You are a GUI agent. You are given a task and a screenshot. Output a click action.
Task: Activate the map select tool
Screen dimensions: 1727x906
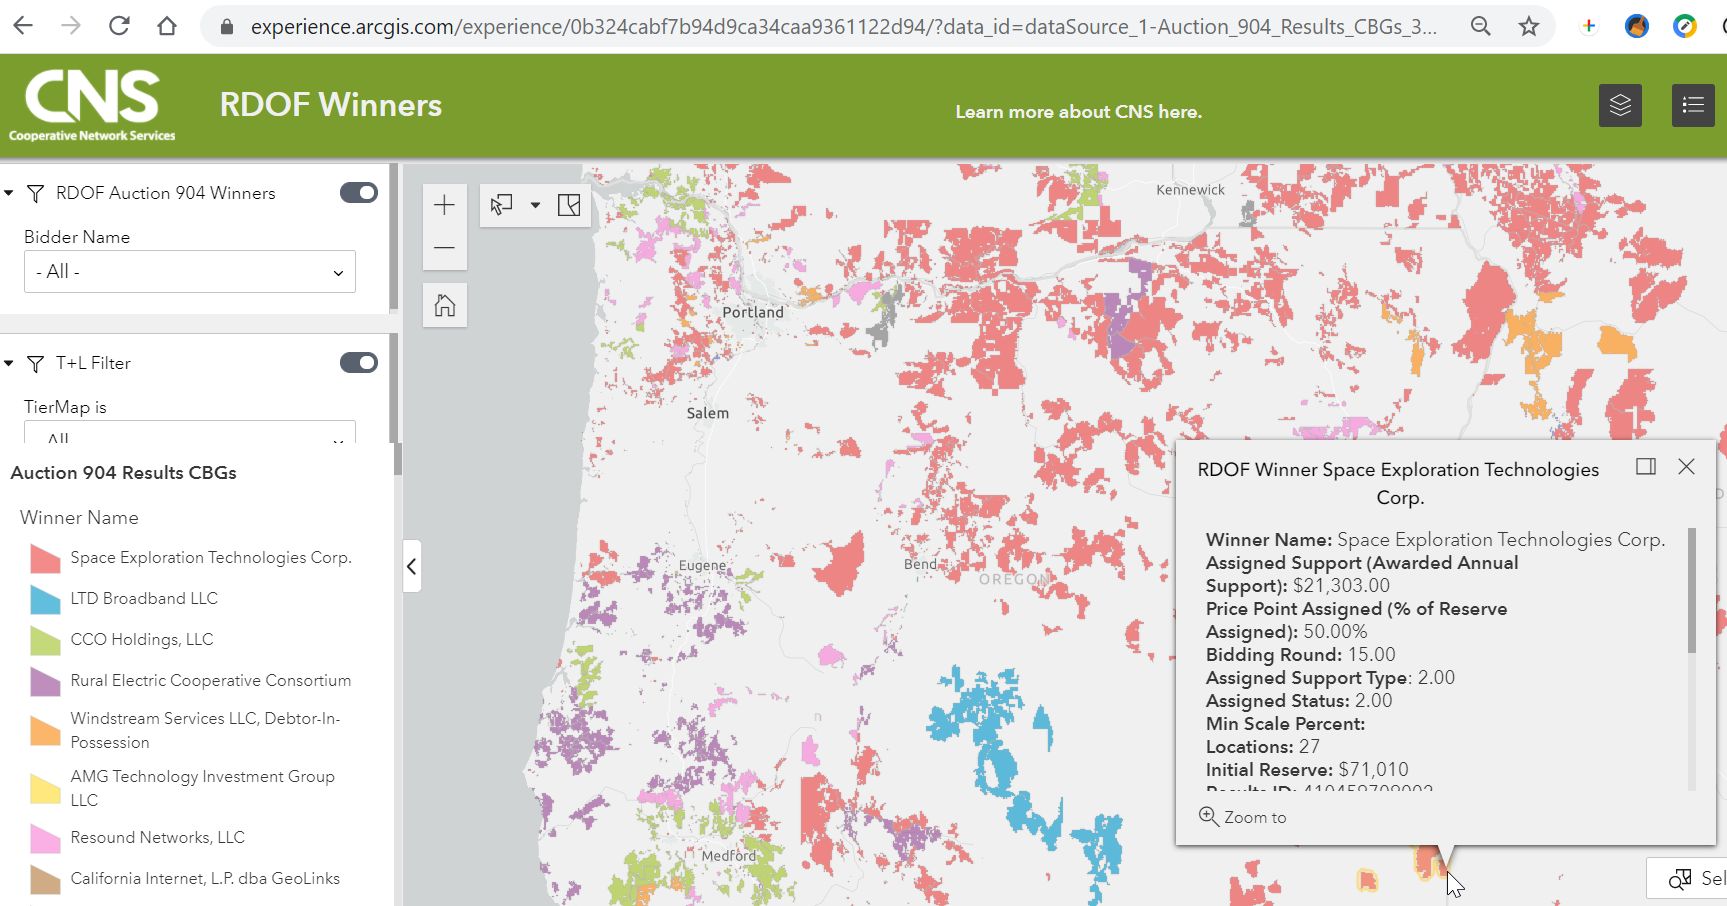tap(501, 205)
